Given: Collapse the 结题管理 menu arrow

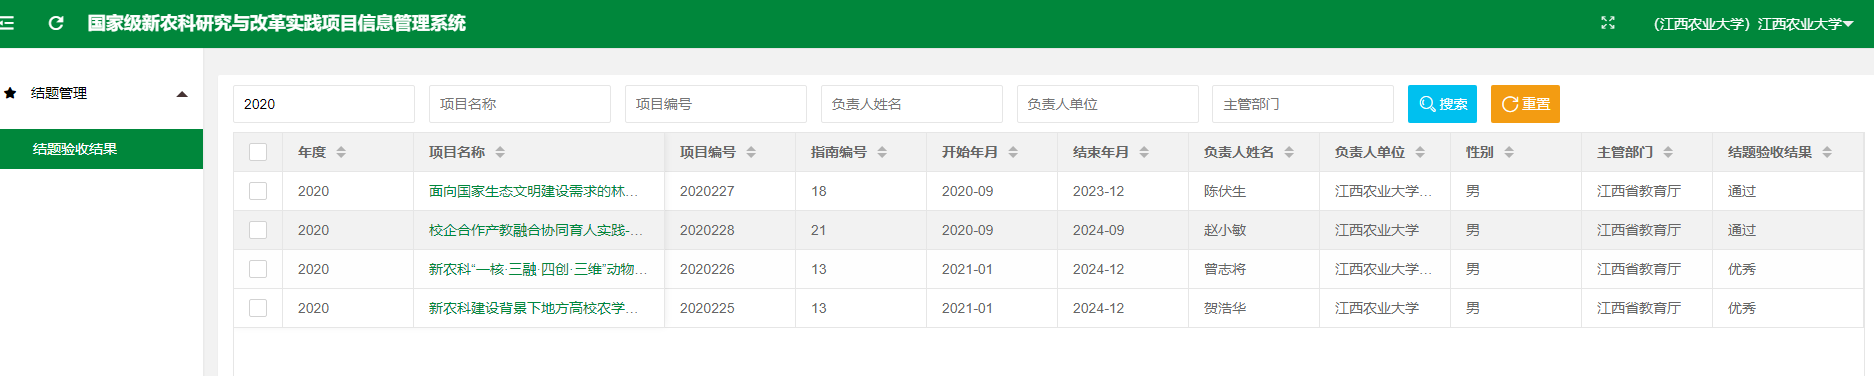Looking at the screenshot, I should (182, 94).
